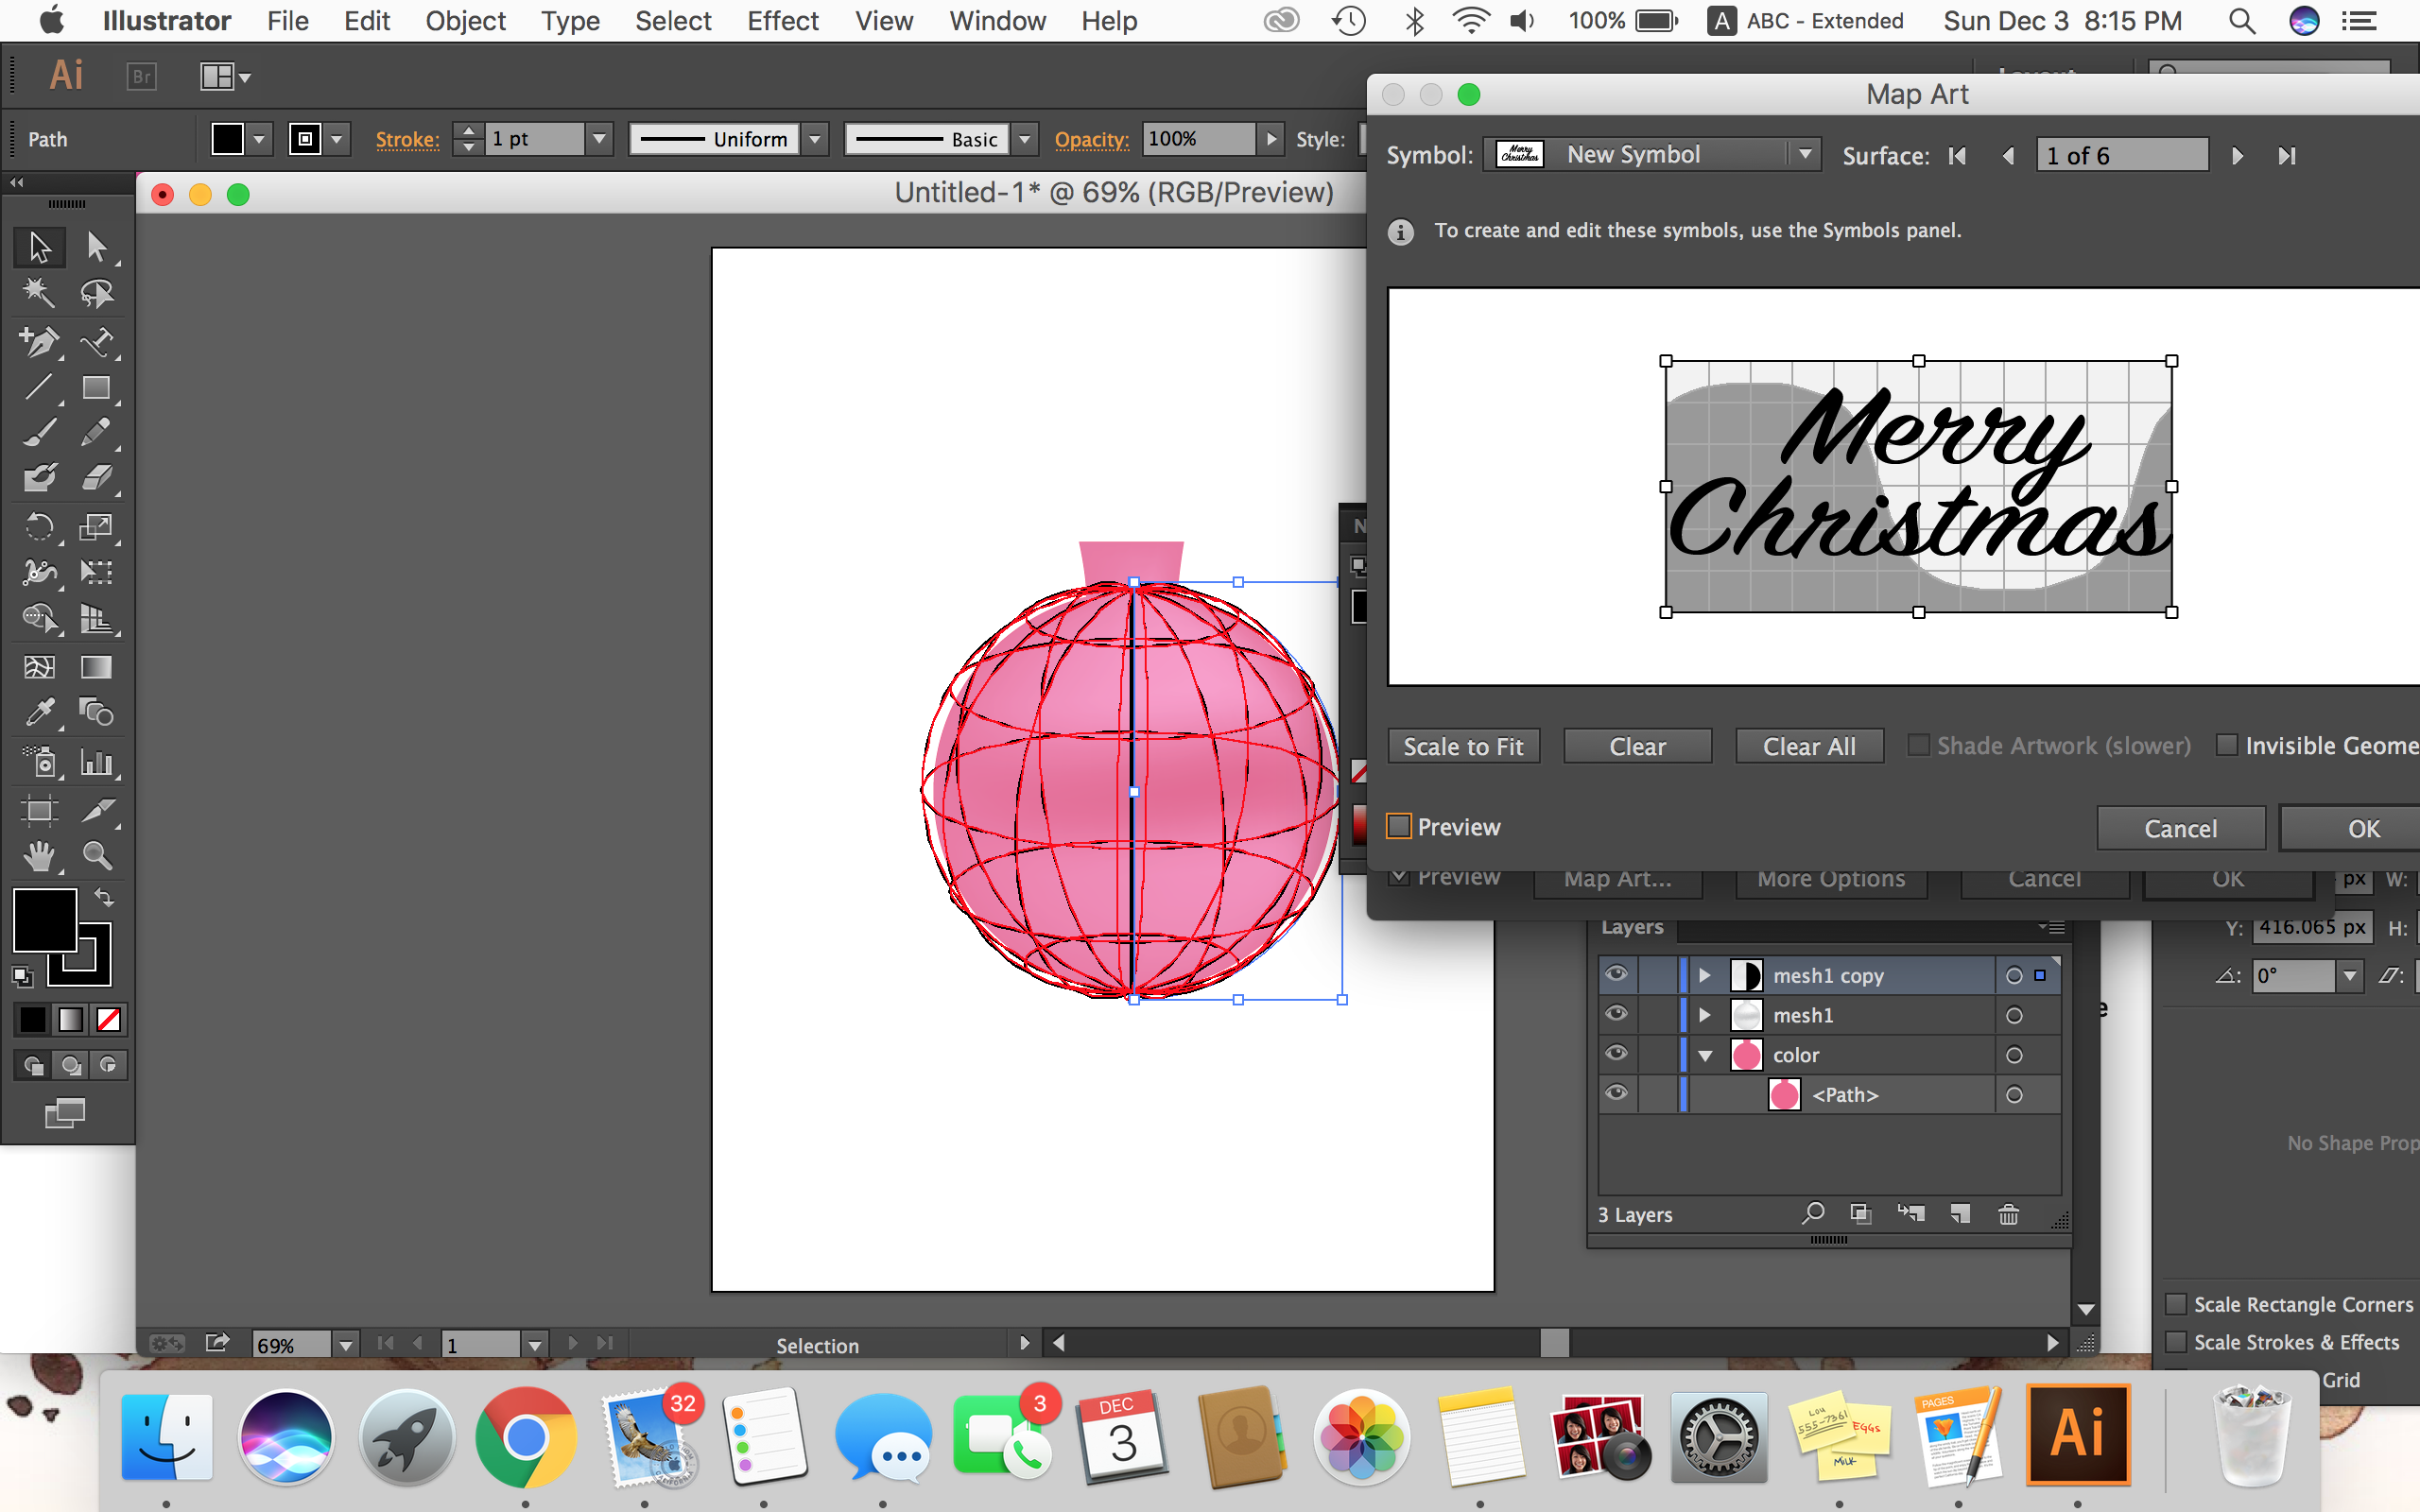
Task: Select the Eyedropper tool
Action: pyautogui.click(x=39, y=712)
